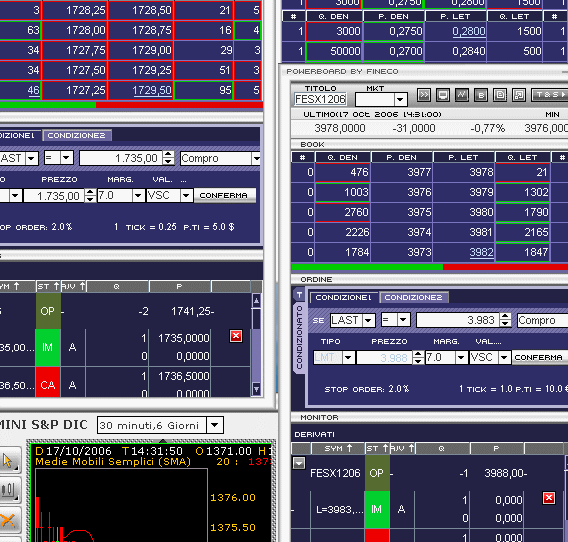Cancel the FESX1206 IM order with red X
568x542 pixels.
click(x=549, y=498)
